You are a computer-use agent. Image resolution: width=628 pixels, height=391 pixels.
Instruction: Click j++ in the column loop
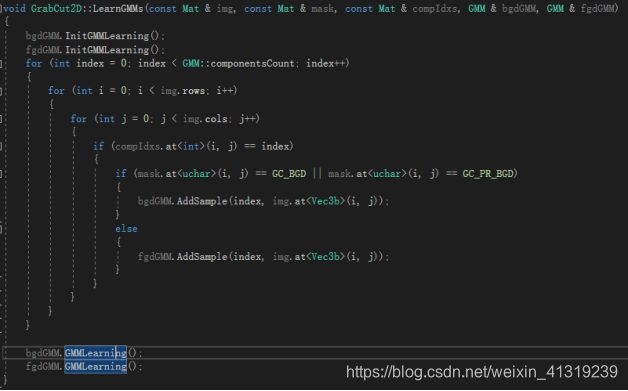(x=248, y=119)
